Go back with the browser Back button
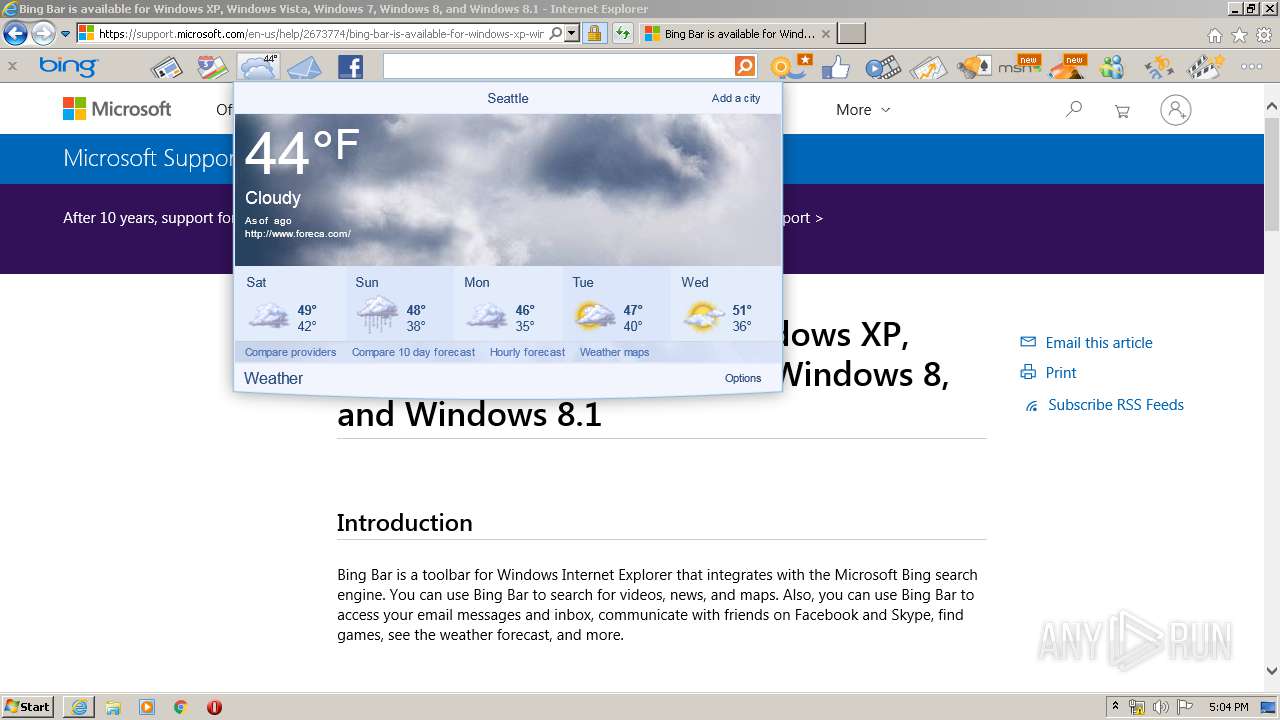The width and height of the screenshot is (1280, 720). tap(15, 33)
